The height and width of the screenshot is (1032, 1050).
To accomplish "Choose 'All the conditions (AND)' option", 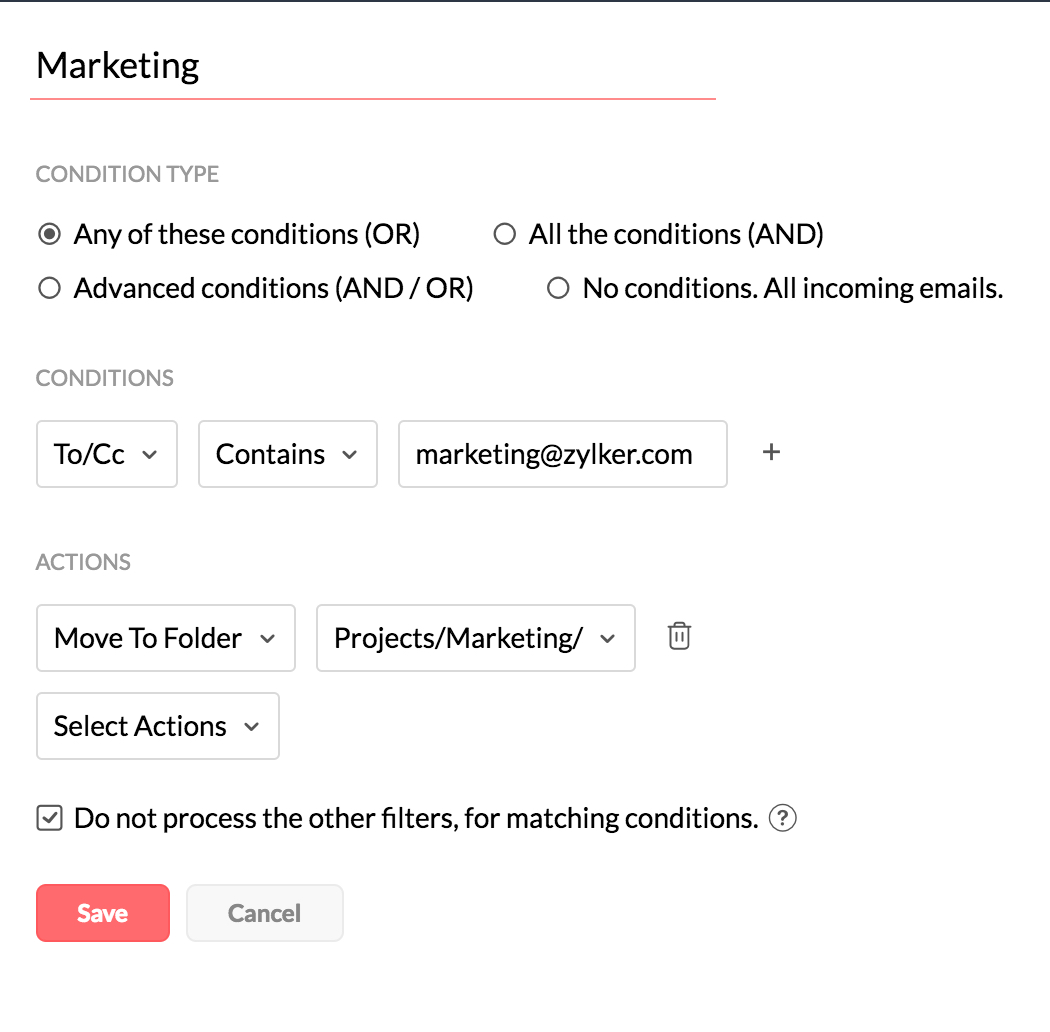I will click(x=505, y=235).
